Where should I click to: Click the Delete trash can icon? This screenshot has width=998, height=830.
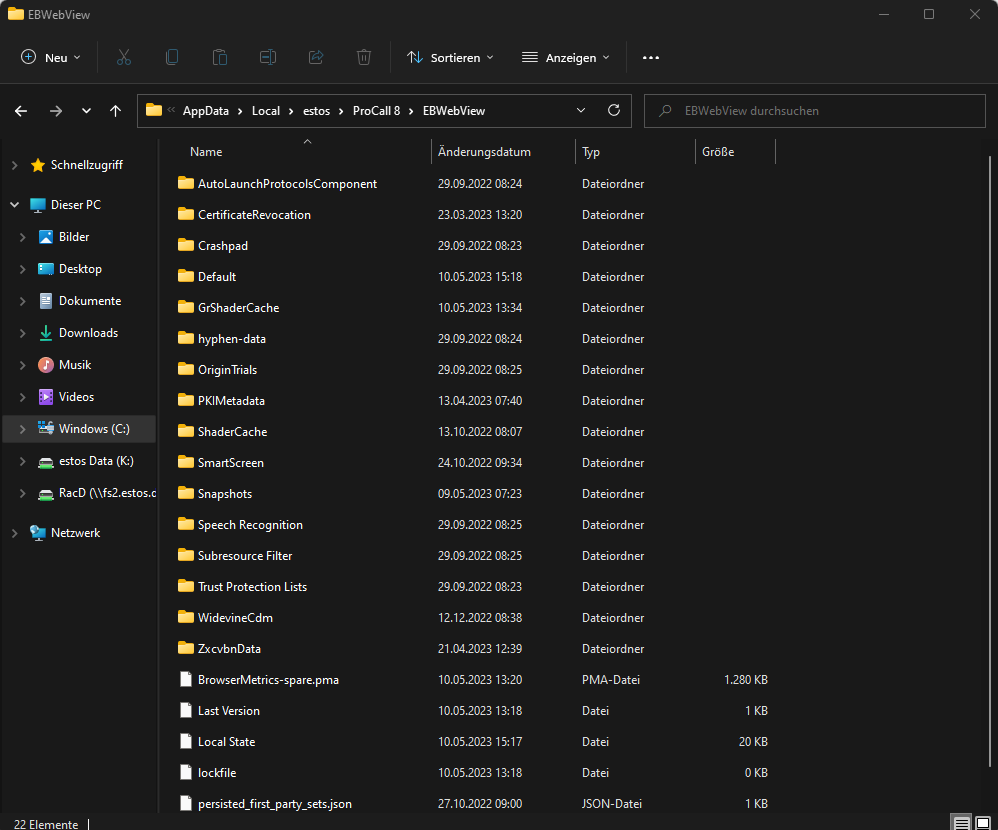[x=364, y=58]
